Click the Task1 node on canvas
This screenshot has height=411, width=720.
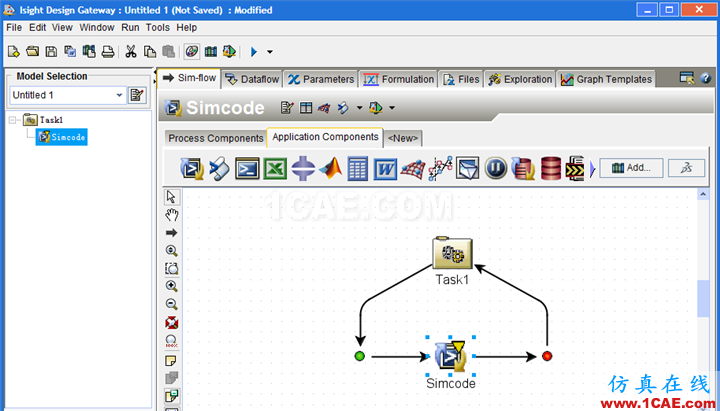click(452, 253)
